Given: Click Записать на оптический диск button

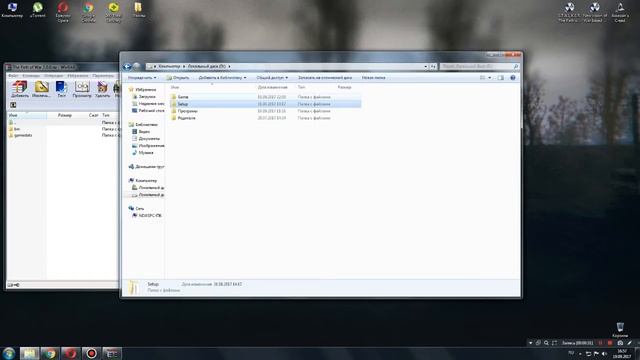Looking at the screenshot, I should point(325,78).
